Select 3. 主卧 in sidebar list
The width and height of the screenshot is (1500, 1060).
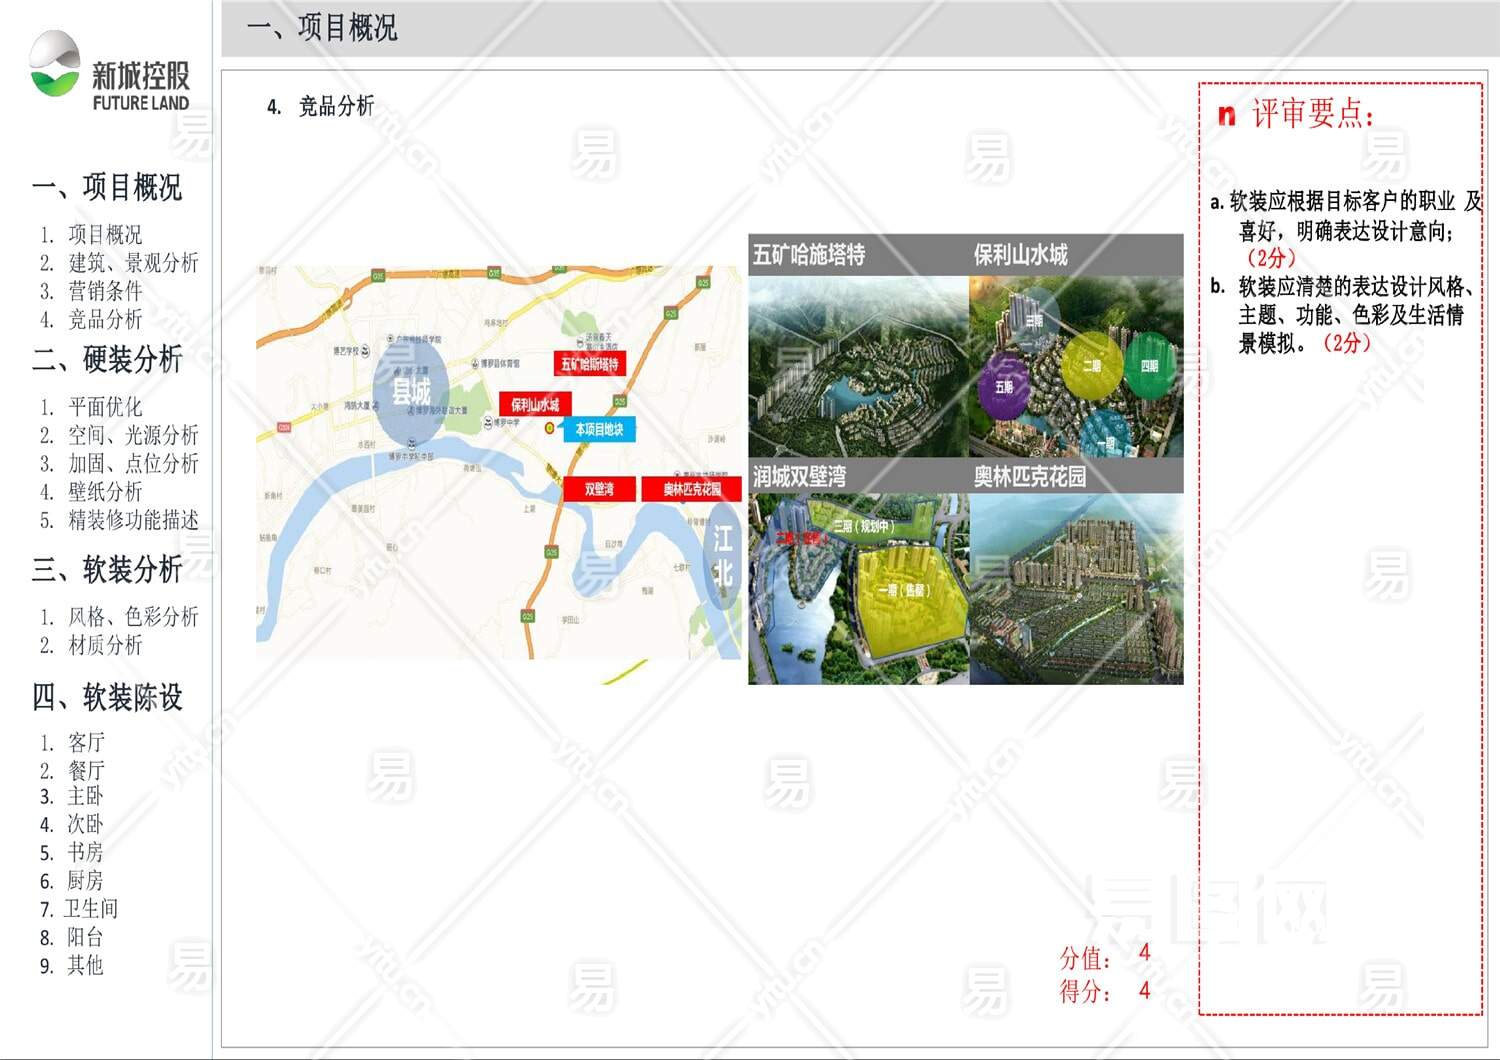[72, 796]
